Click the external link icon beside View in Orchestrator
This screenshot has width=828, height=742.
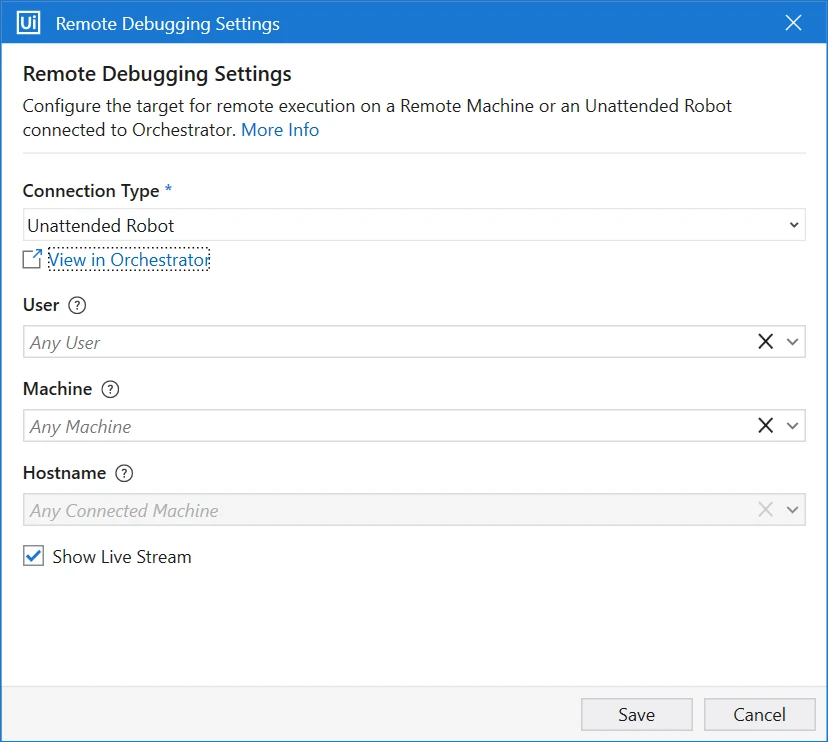tap(32, 259)
